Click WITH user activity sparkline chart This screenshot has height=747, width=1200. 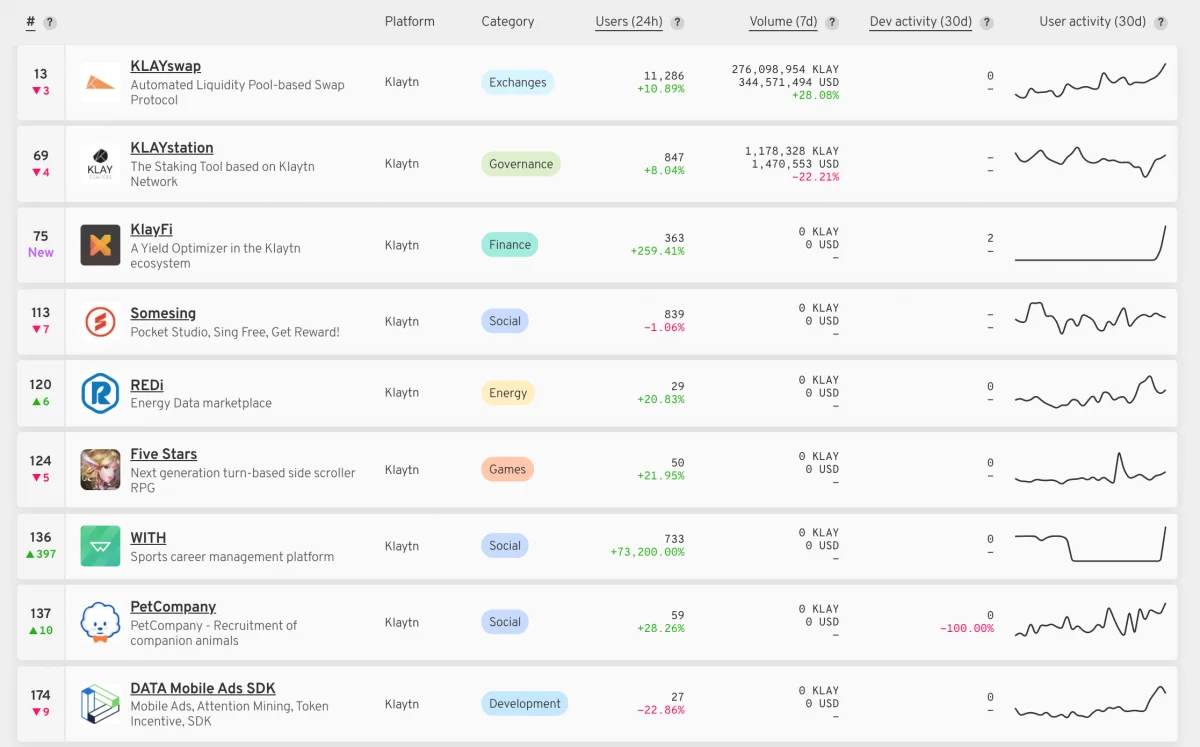point(1090,544)
